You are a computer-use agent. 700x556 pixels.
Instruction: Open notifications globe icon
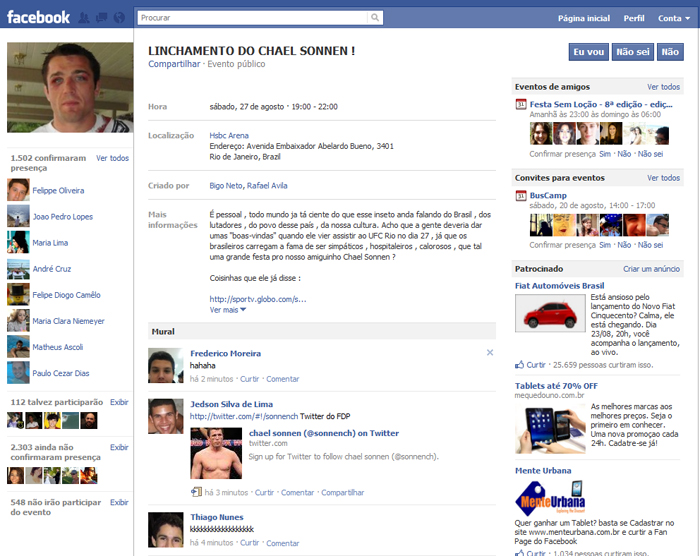click(x=119, y=18)
